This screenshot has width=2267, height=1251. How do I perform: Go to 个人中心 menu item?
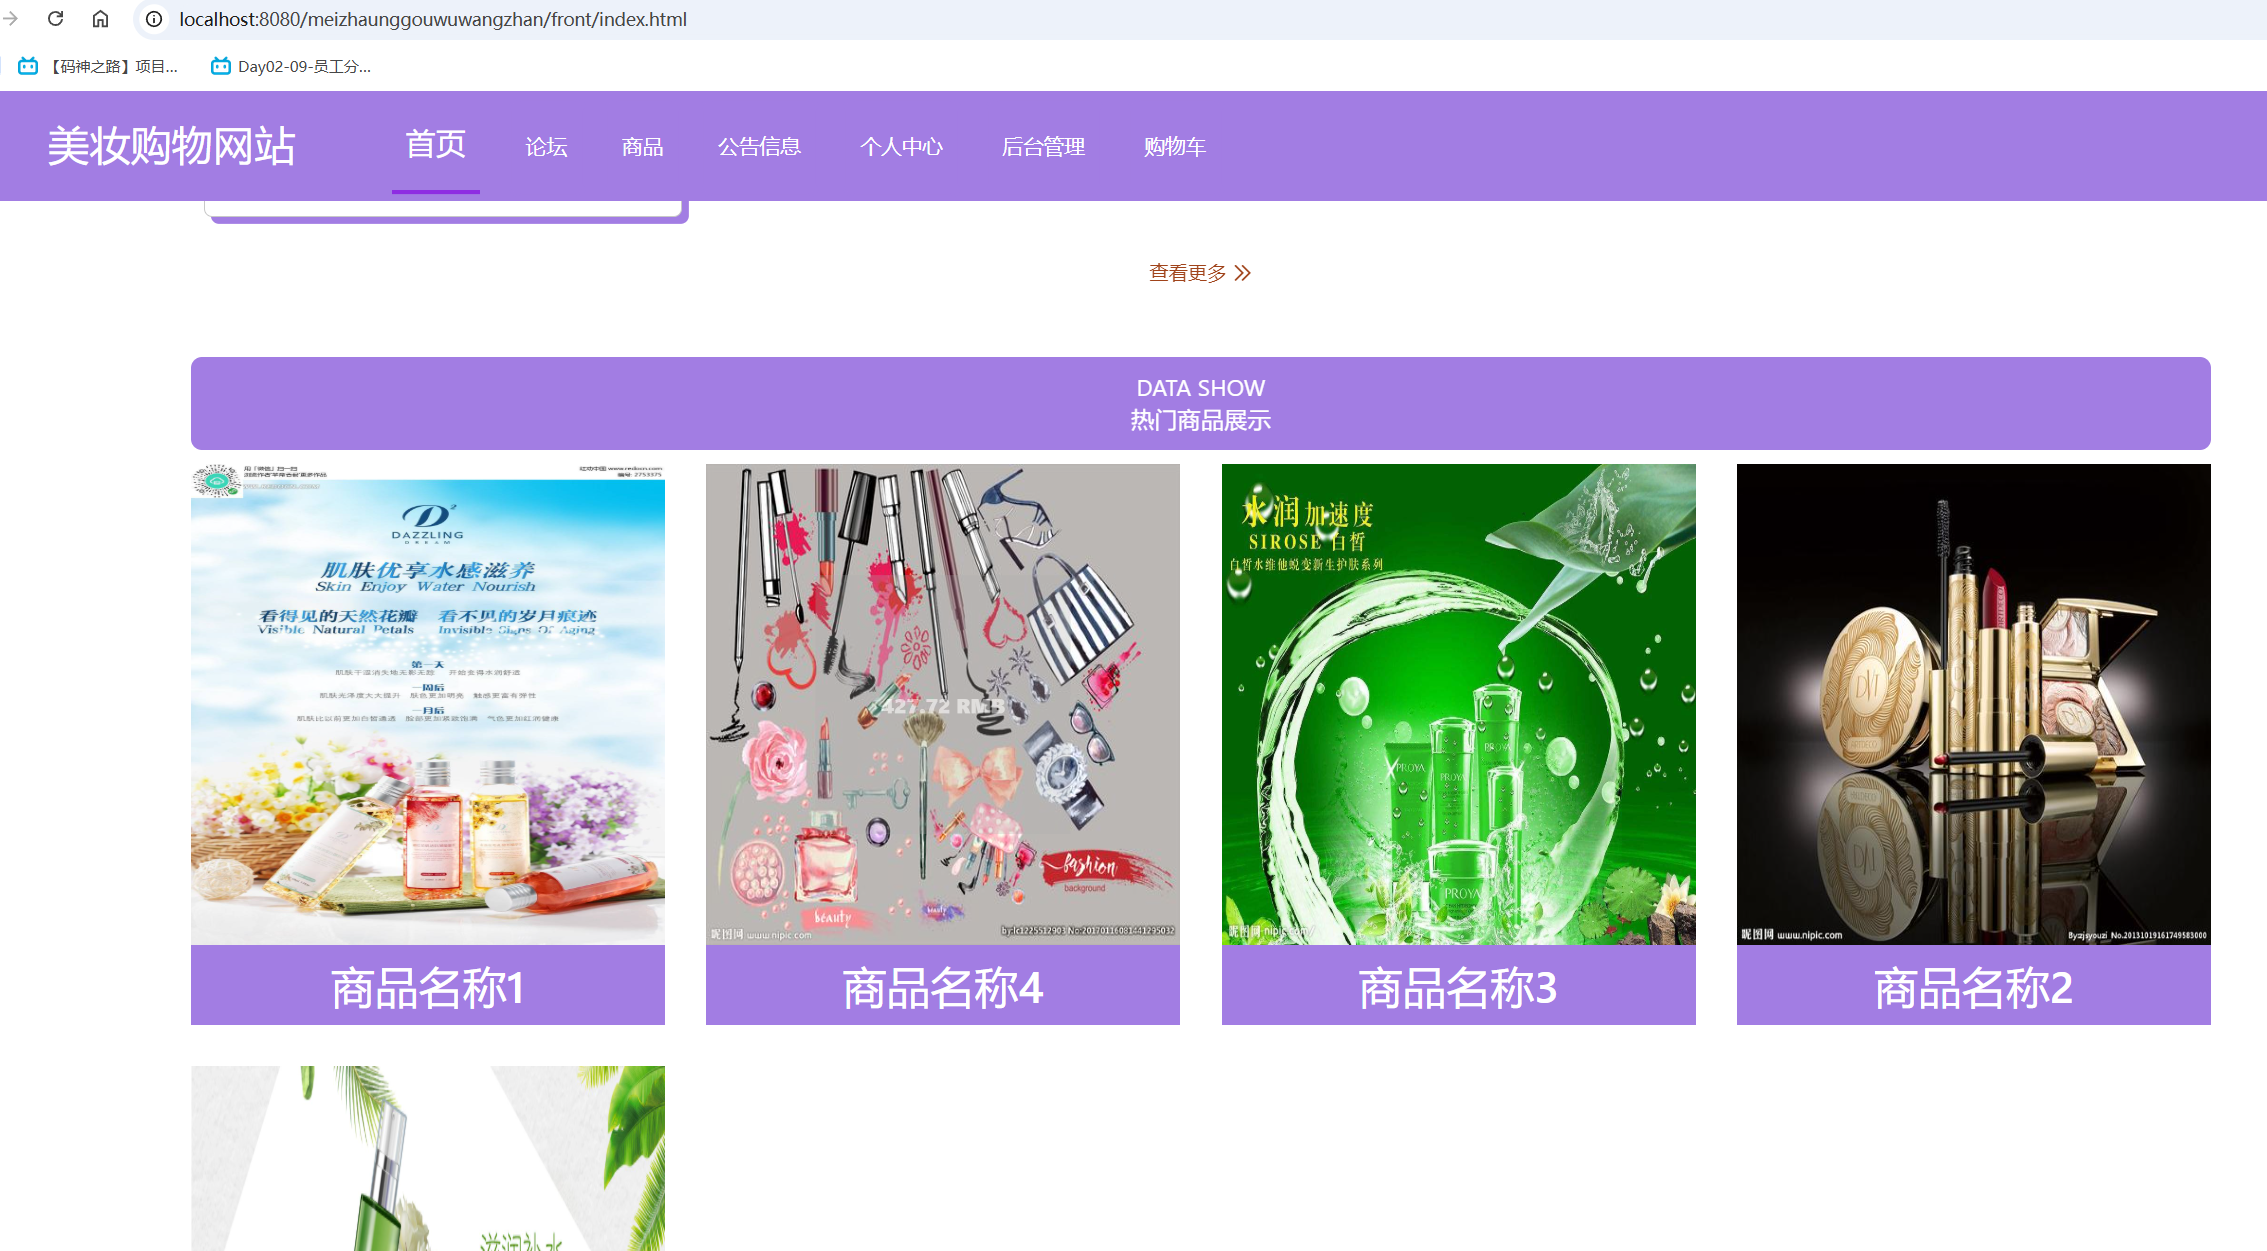[x=901, y=147]
